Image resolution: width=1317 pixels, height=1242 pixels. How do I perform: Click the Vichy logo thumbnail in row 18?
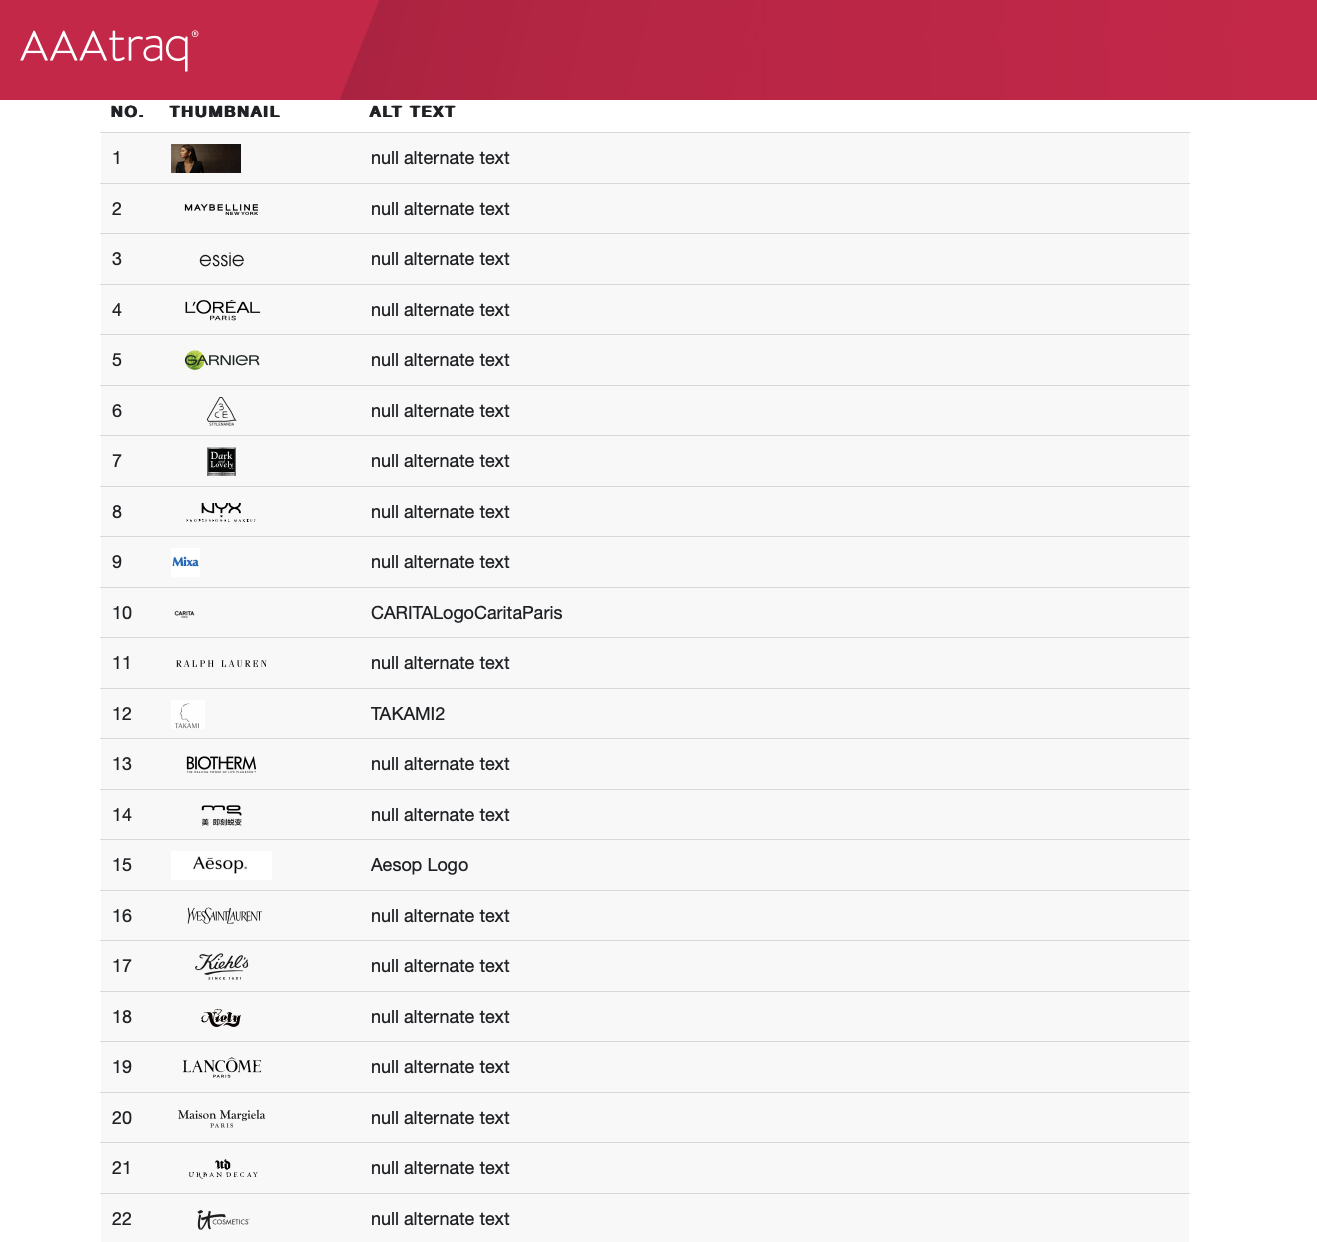[x=221, y=1017]
